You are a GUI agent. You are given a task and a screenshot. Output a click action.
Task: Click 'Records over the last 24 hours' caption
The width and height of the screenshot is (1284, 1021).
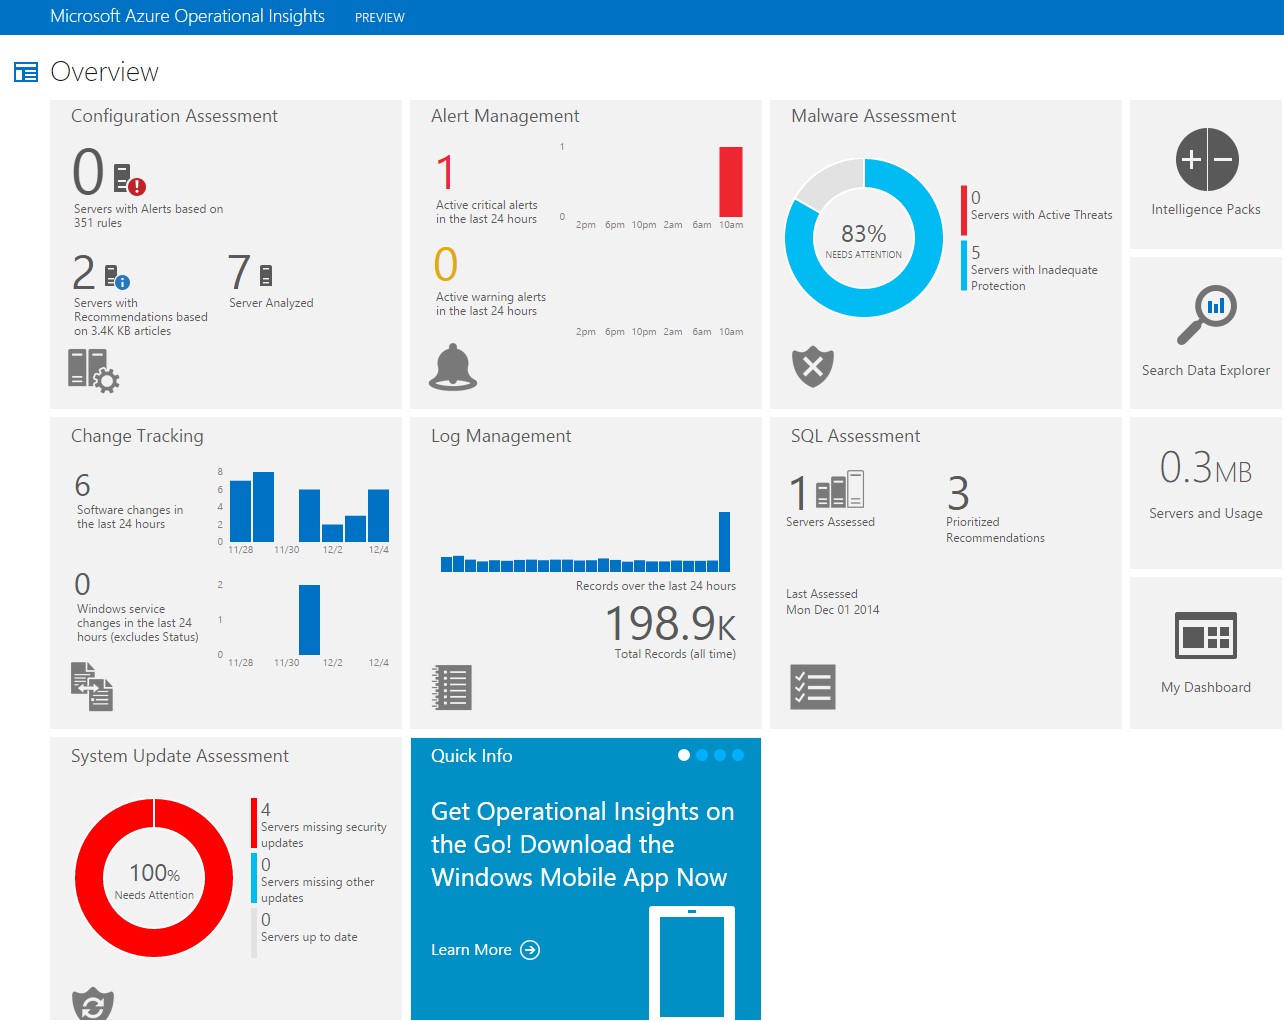click(x=655, y=586)
